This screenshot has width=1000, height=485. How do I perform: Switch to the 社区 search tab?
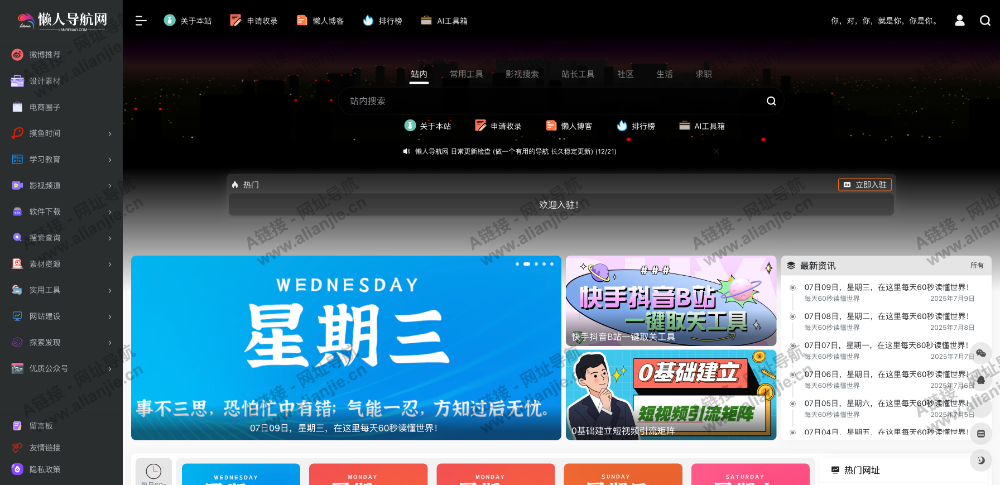click(x=626, y=74)
